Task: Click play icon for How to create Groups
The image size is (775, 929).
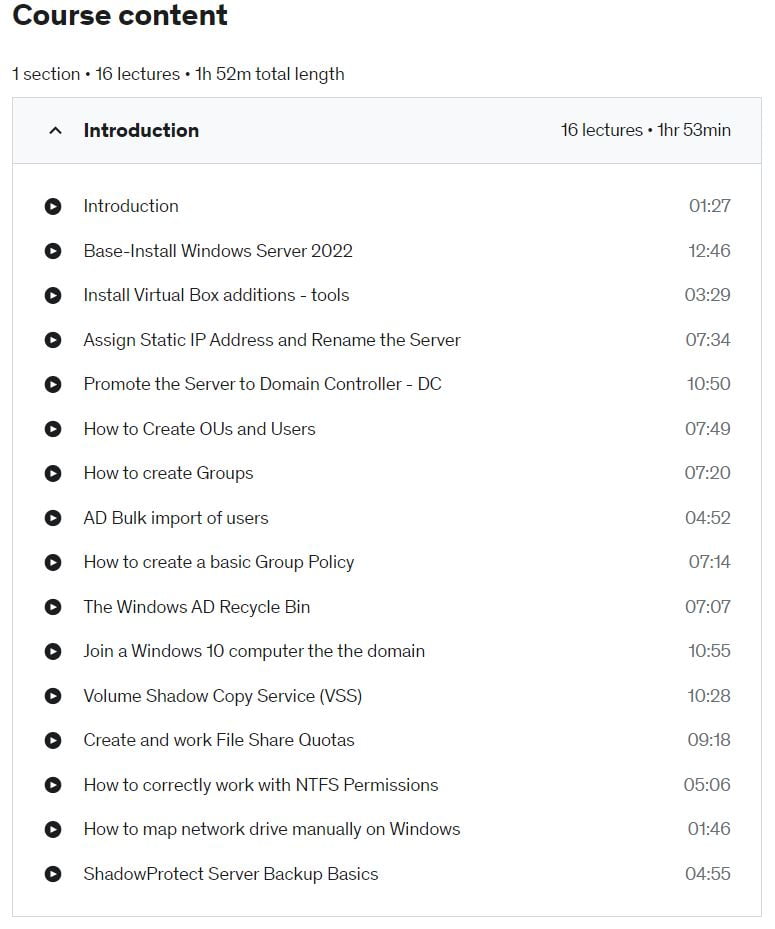Action: point(53,473)
